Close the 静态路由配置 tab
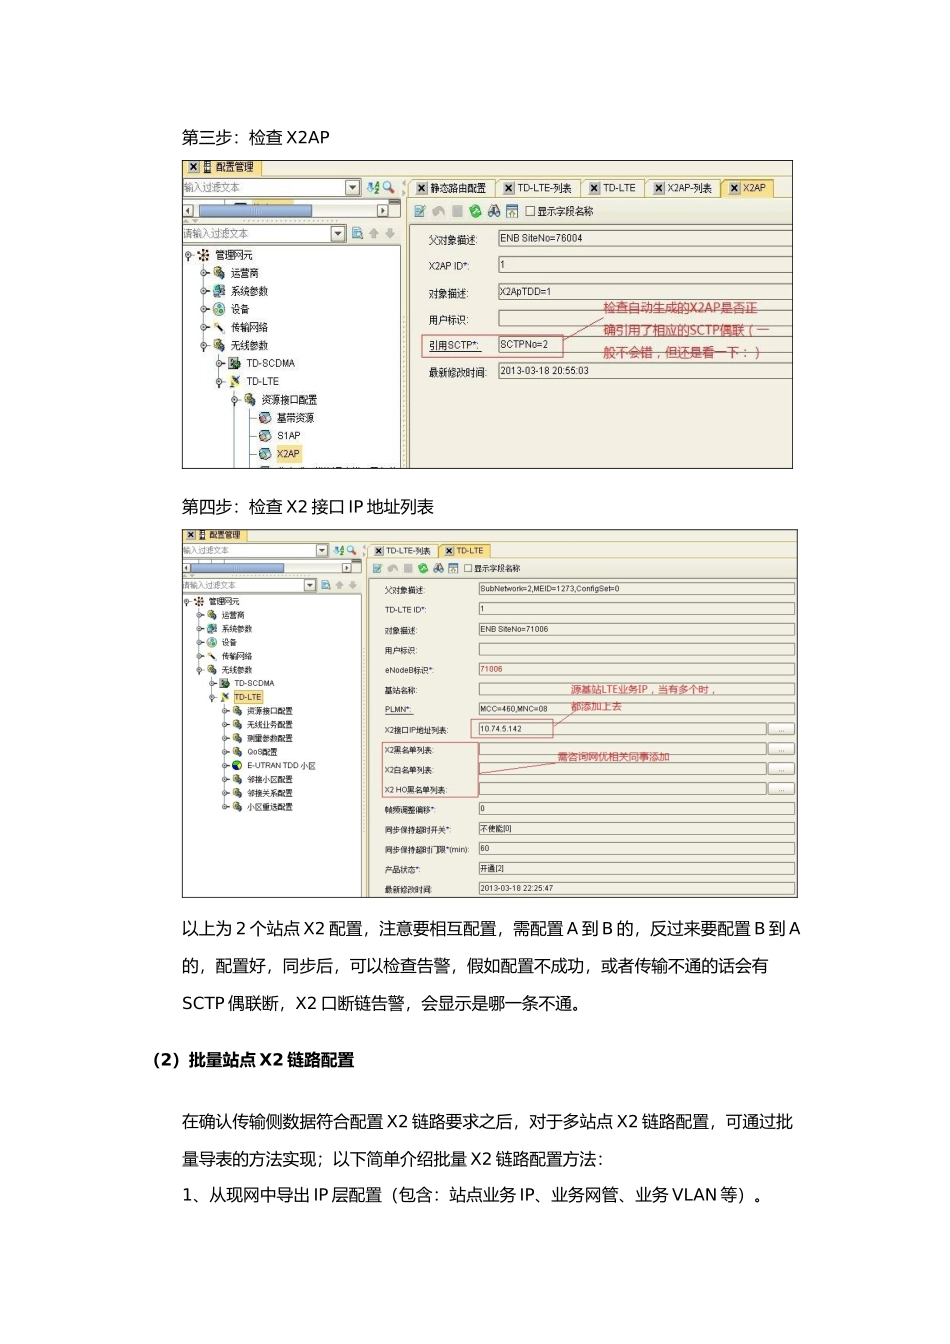This screenshot has width=950, height=1344. [x=422, y=189]
